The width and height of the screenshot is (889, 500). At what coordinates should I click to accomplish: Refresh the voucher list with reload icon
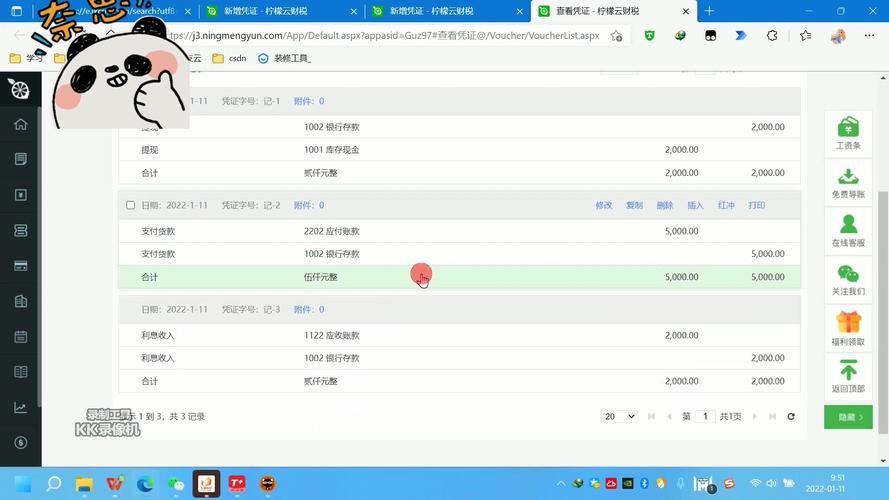pos(791,417)
